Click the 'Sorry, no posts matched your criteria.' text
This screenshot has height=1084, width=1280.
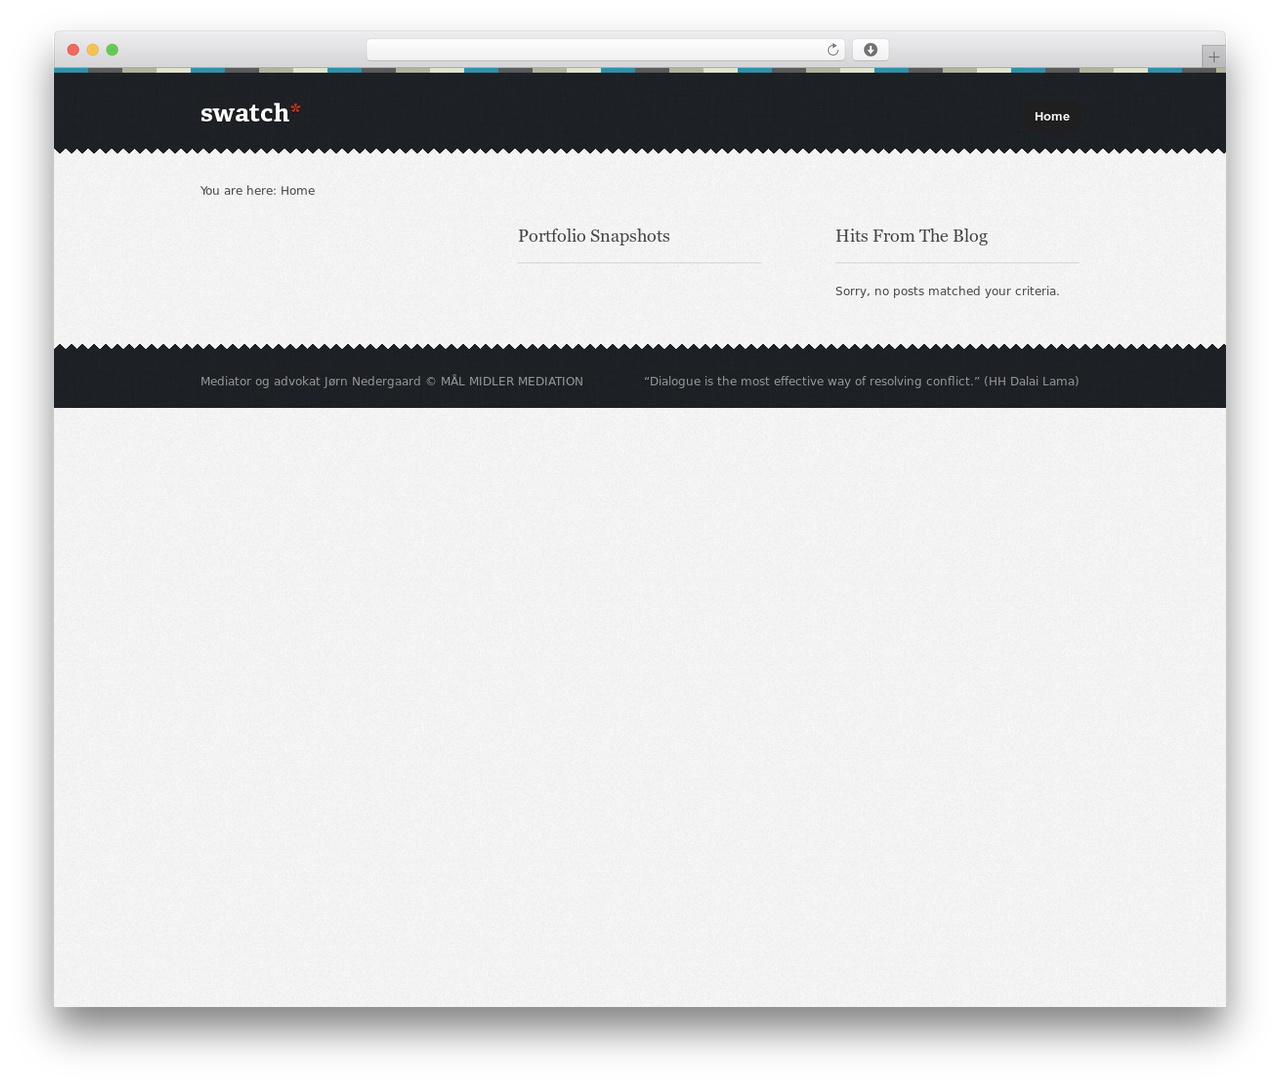pos(947,291)
